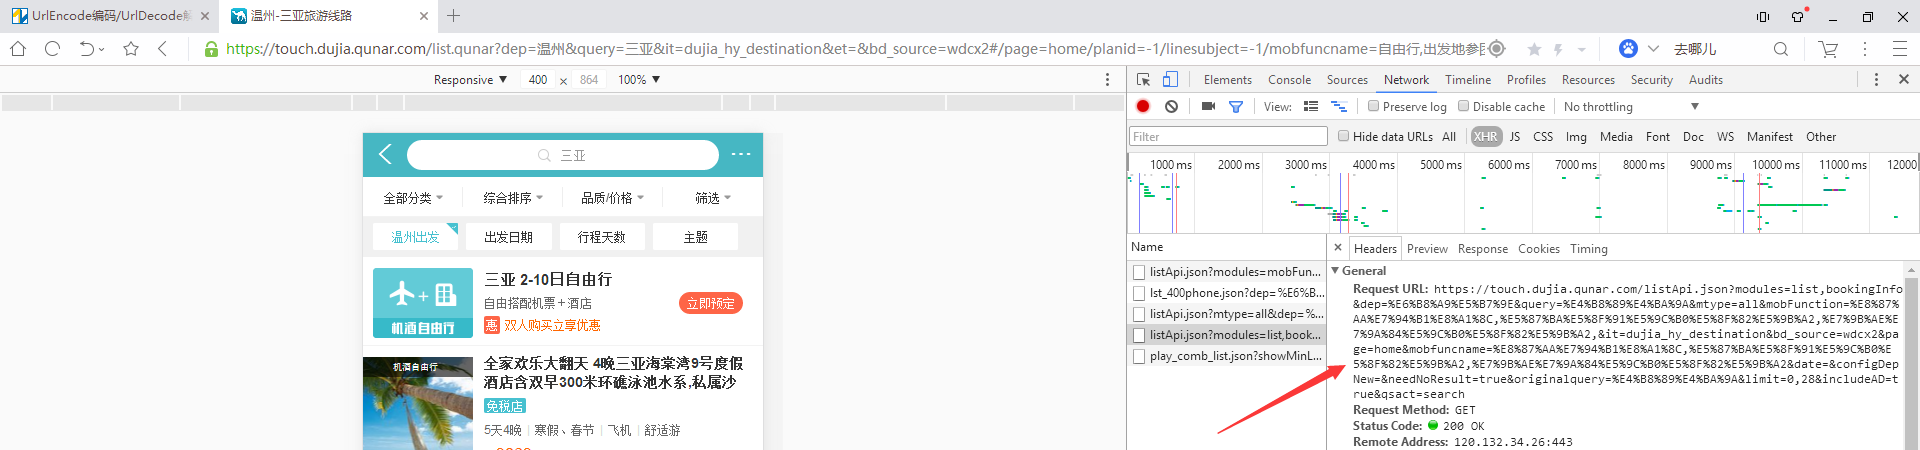Select the inspect element cursor tool

click(1144, 79)
